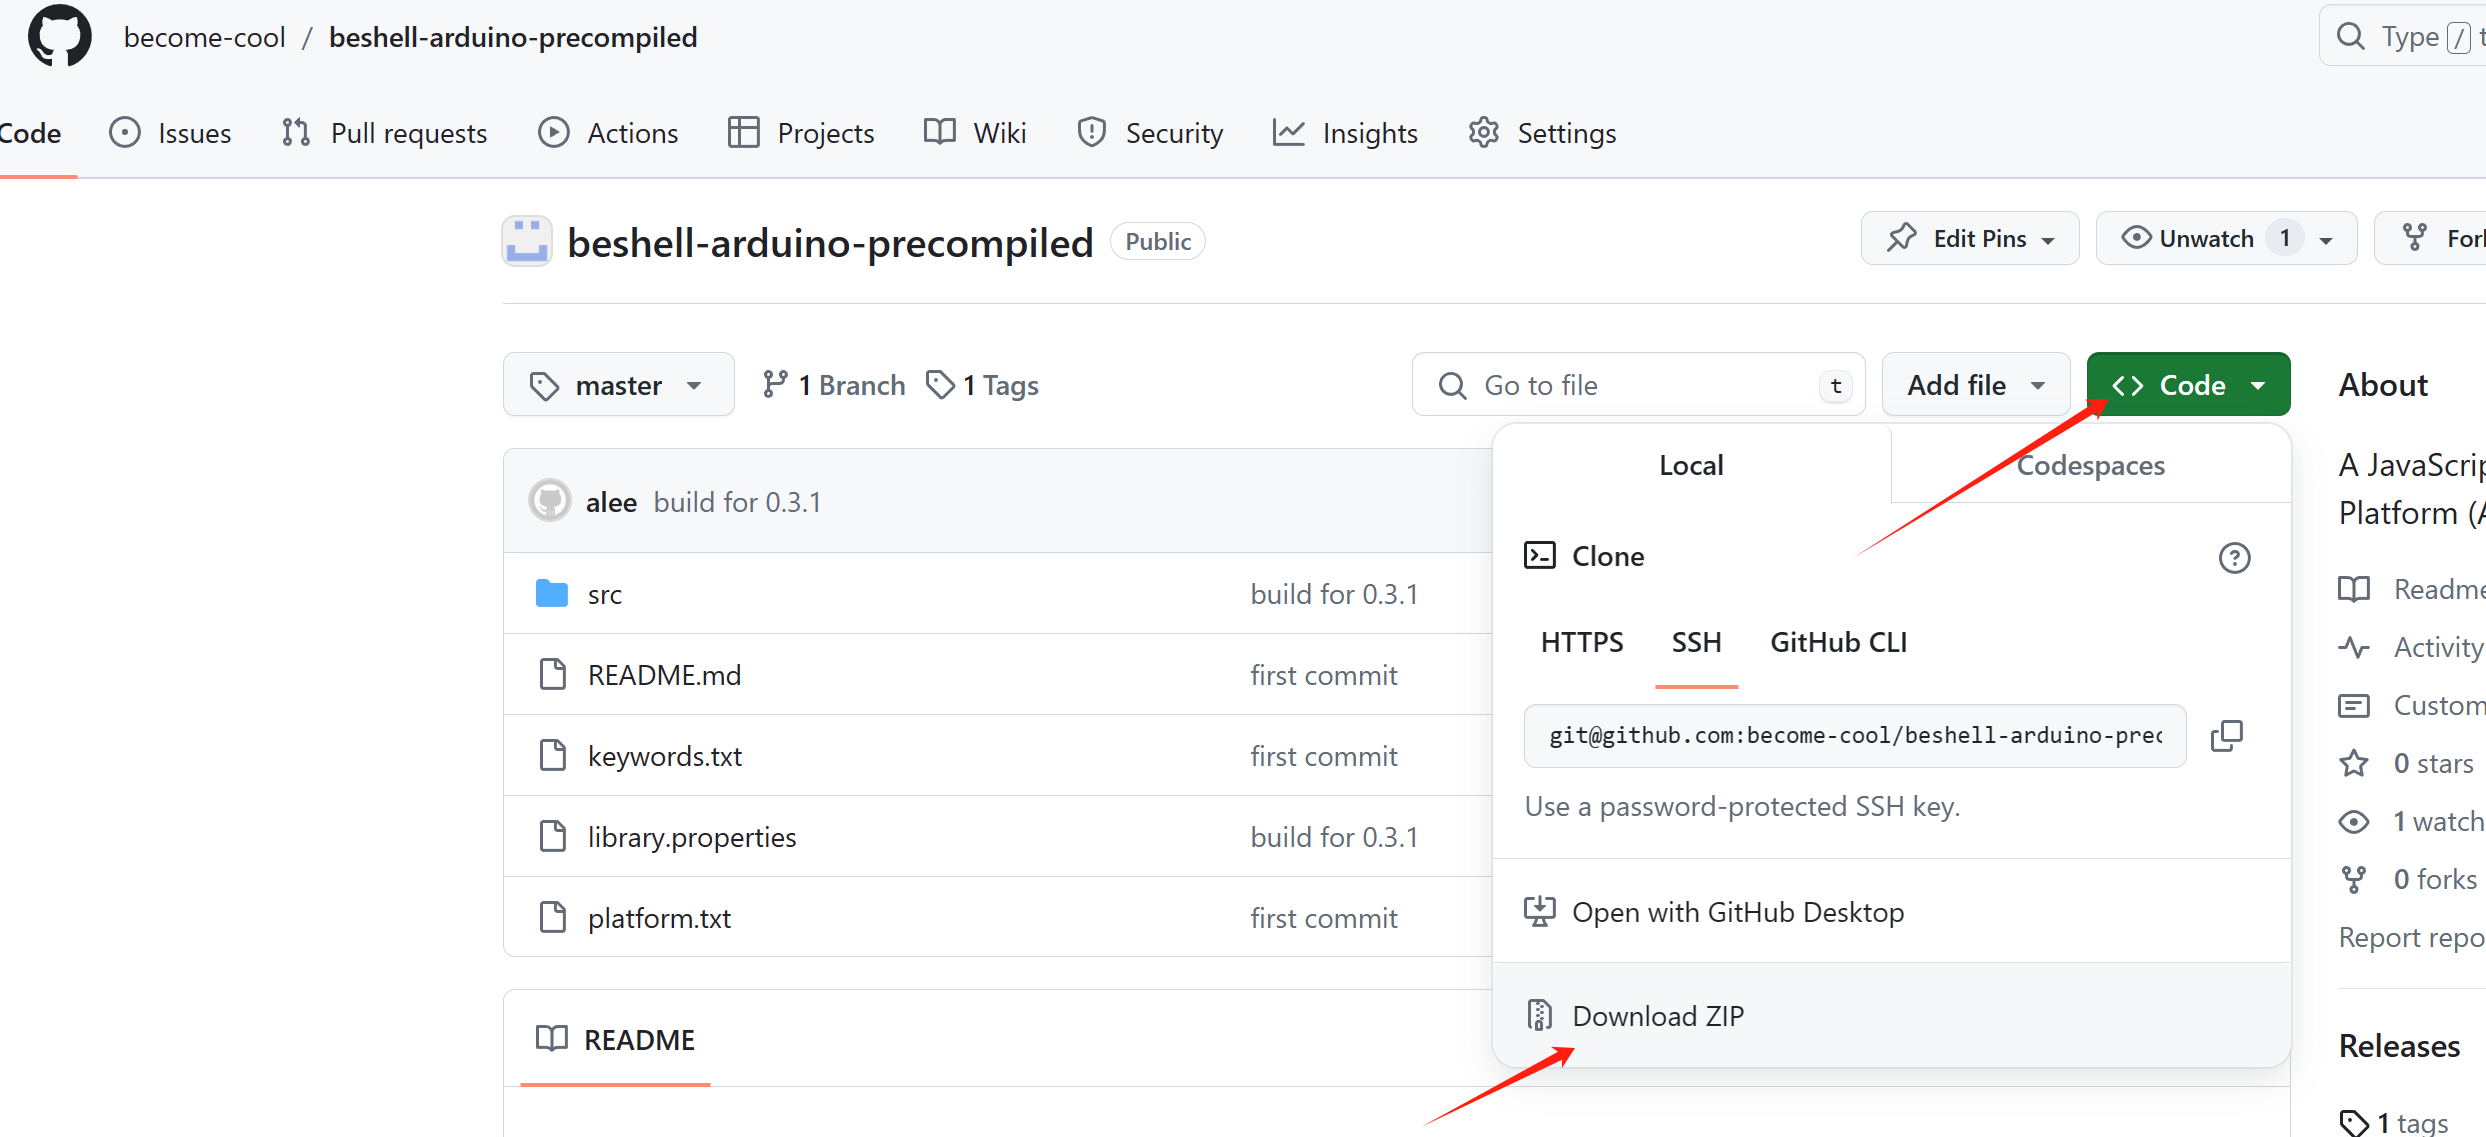Open src row commit 'build for 0.3.1'
This screenshot has height=1137, width=2486.
coord(1334,594)
